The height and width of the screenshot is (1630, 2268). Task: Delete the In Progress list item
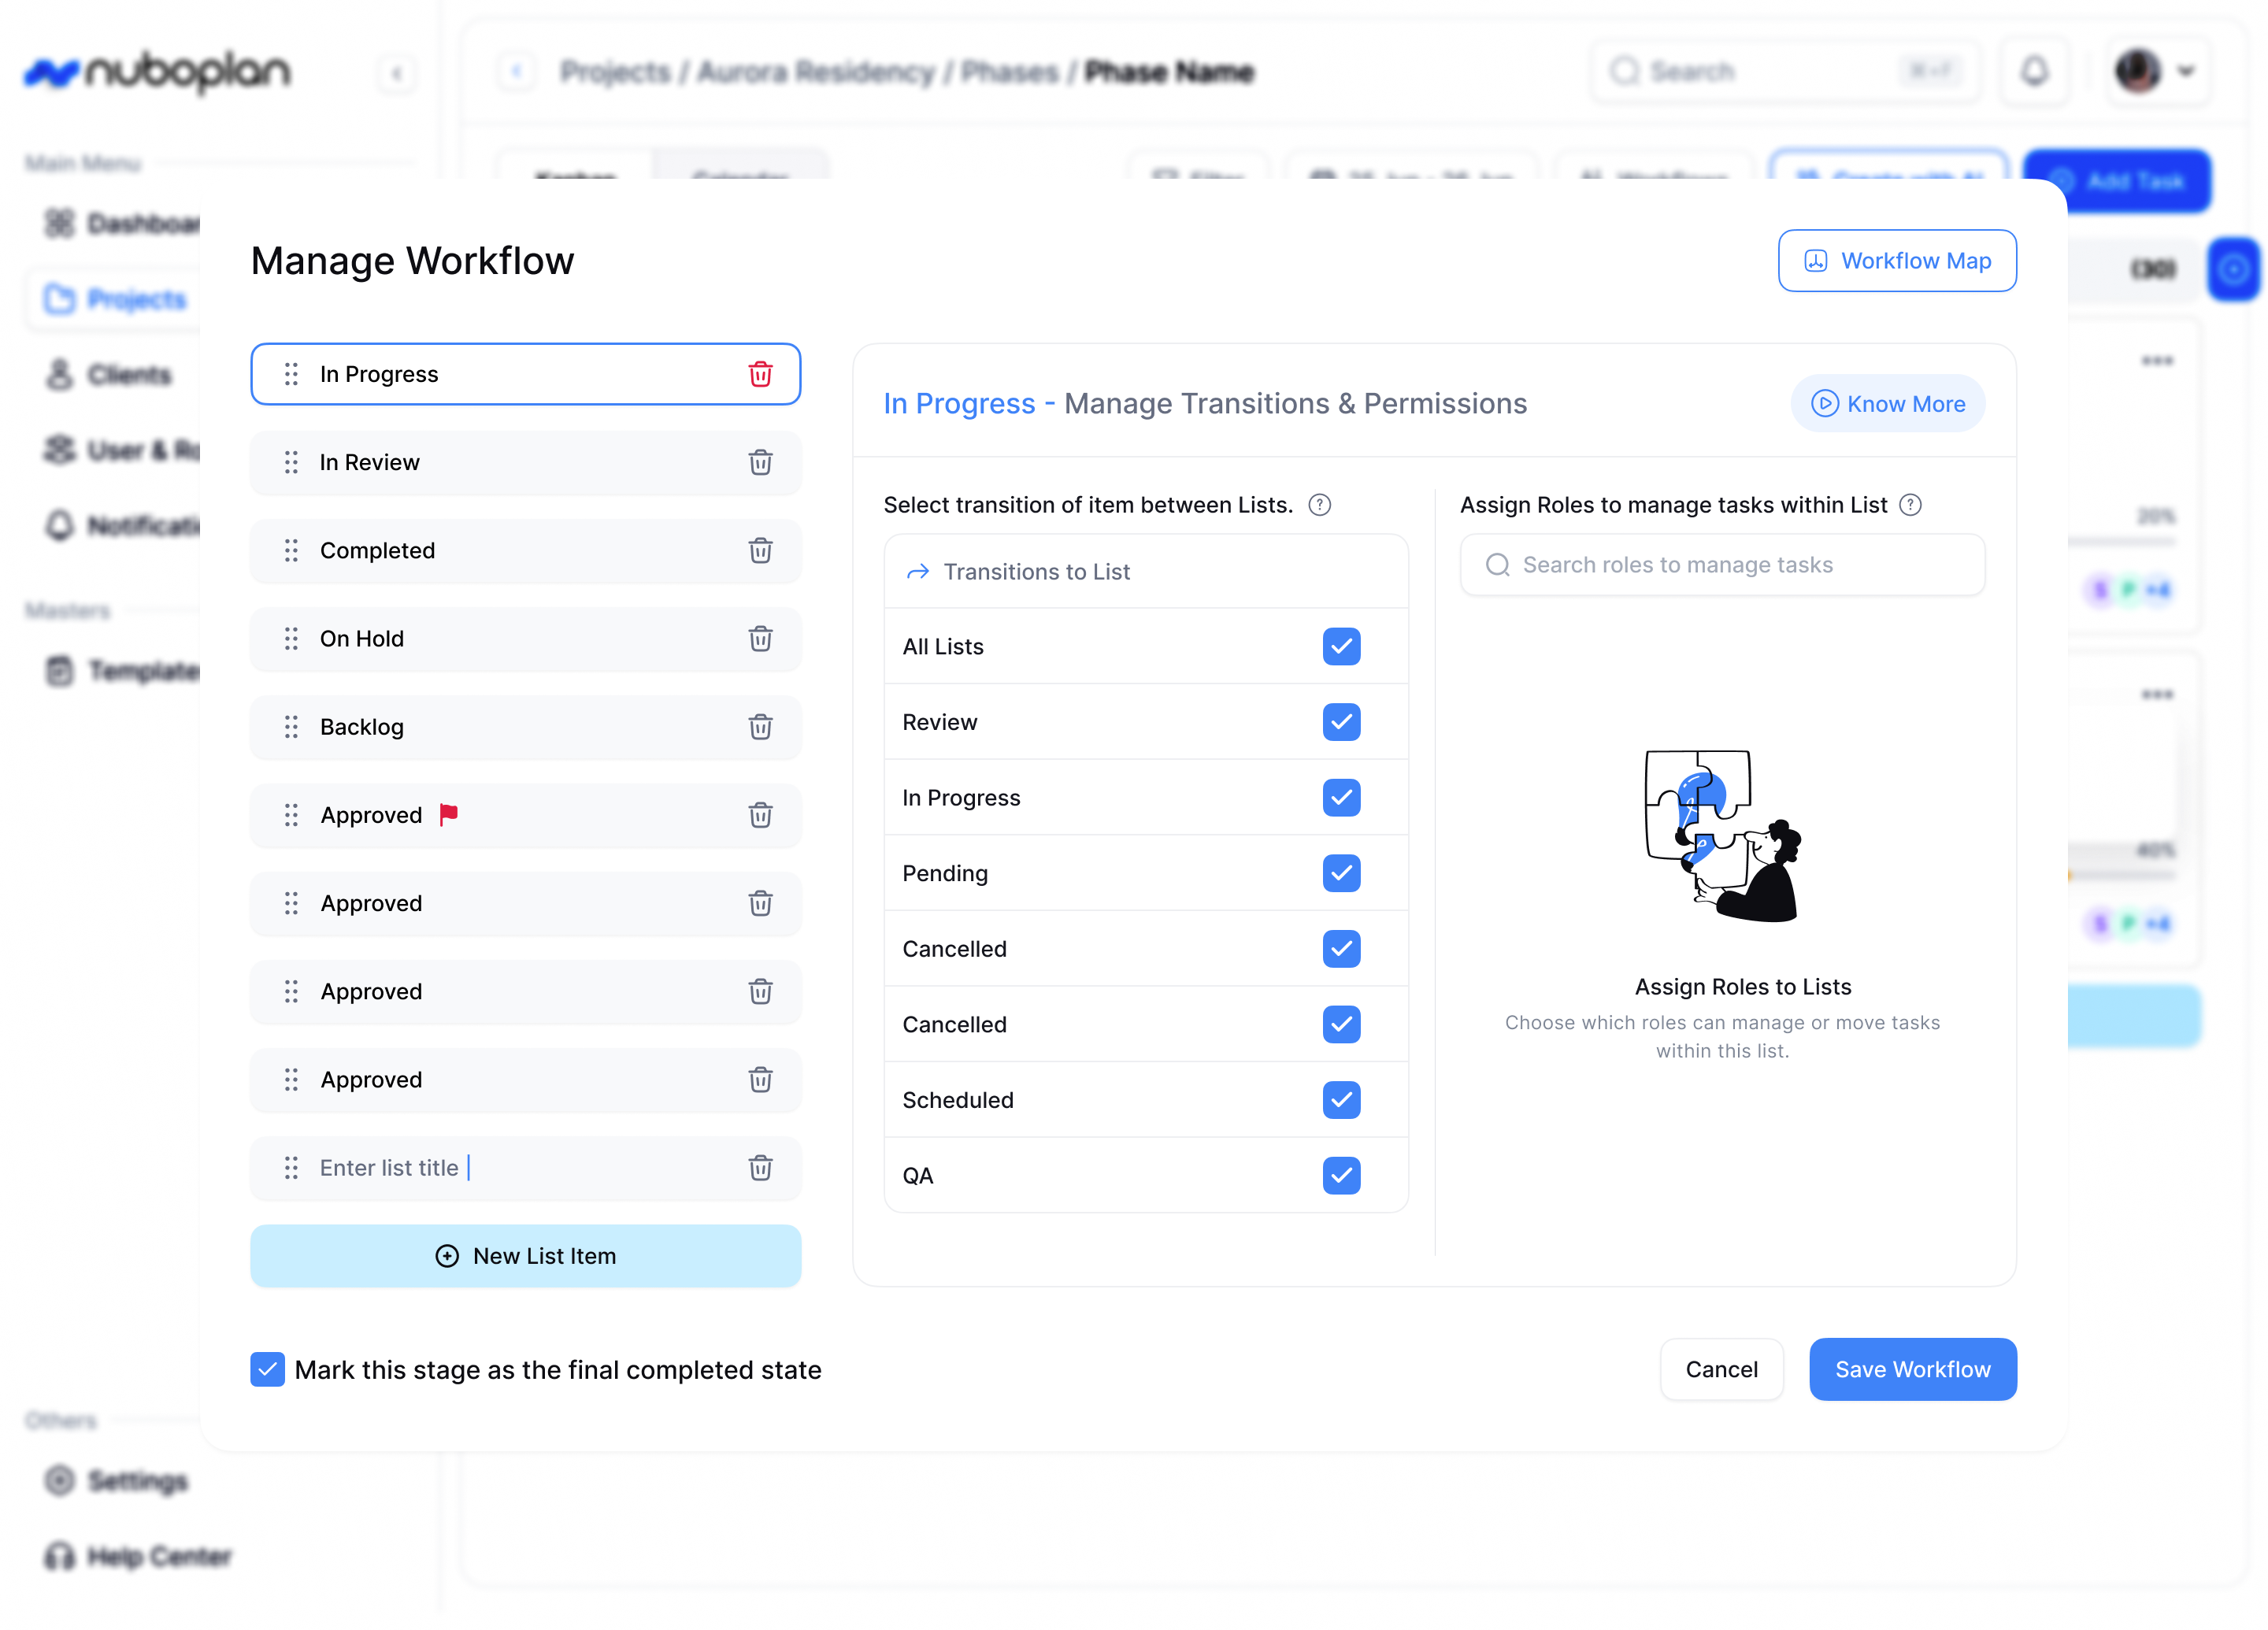pyautogui.click(x=760, y=374)
